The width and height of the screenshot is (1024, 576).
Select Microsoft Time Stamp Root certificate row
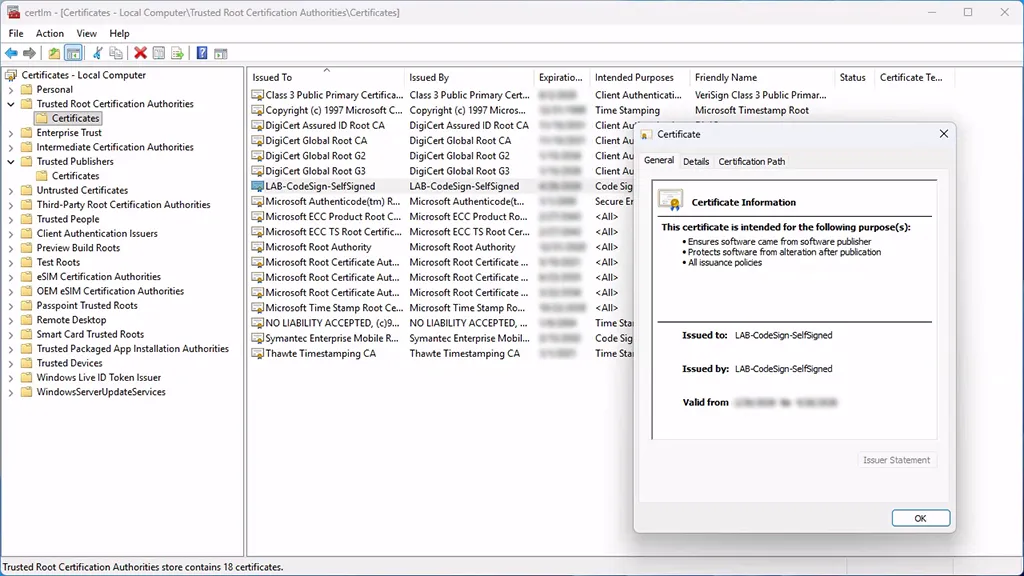441,308
